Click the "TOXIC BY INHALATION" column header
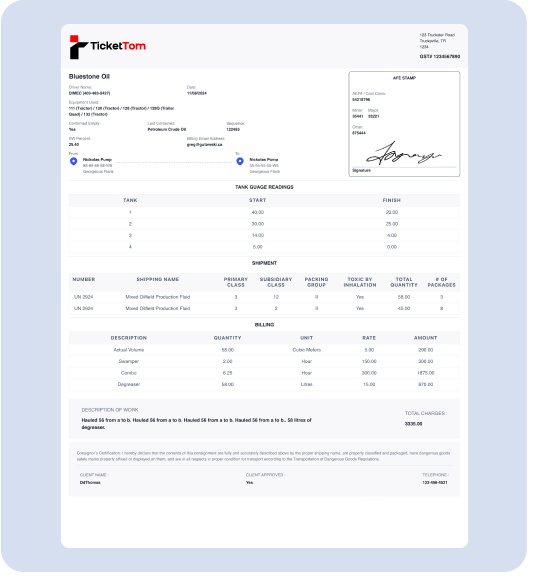The width and height of the screenshot is (544, 576). pos(360,282)
